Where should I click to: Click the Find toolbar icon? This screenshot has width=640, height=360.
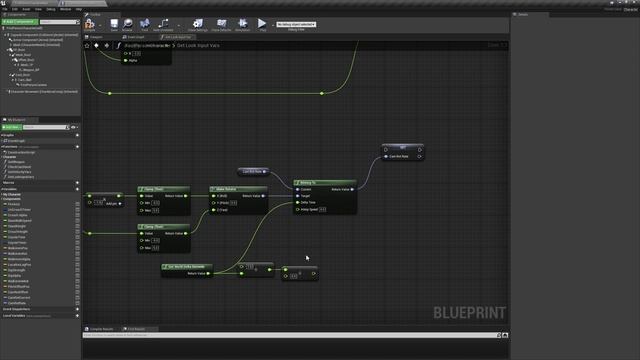click(144, 24)
